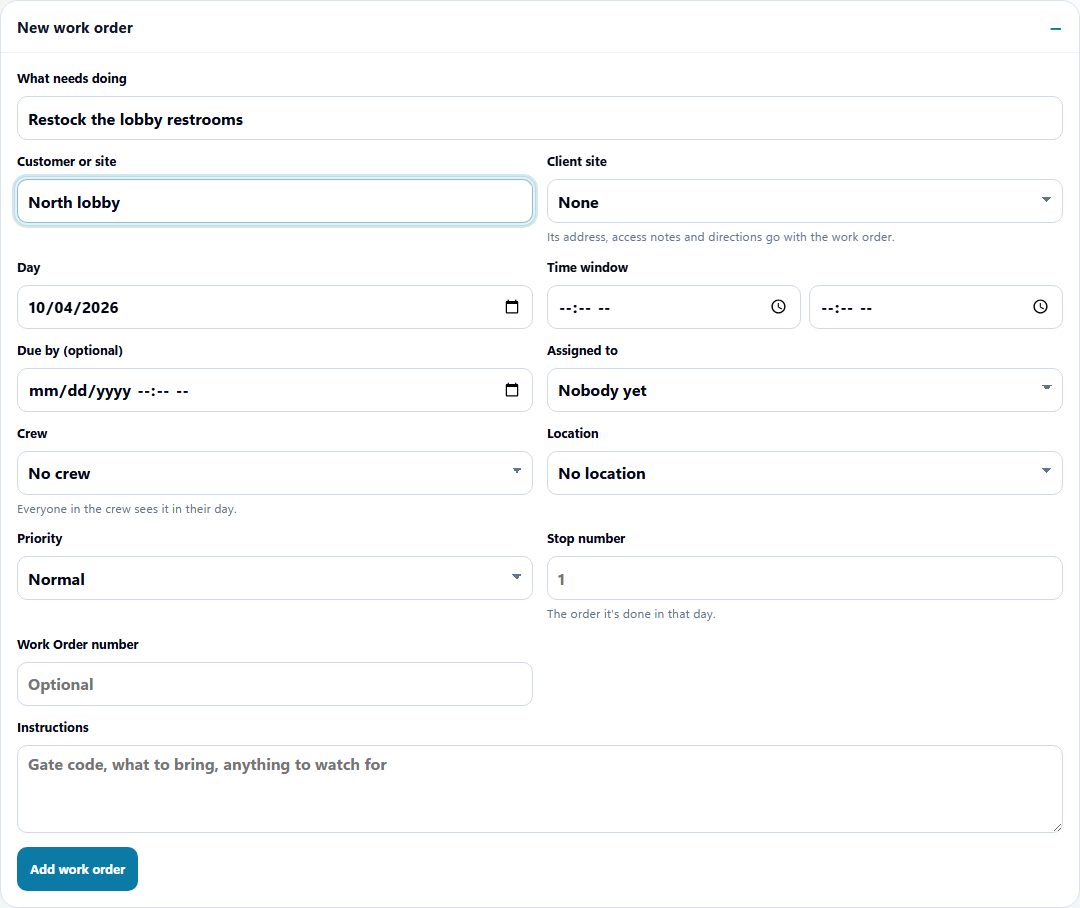Click the Customer or site field

pyautogui.click(x=275, y=201)
